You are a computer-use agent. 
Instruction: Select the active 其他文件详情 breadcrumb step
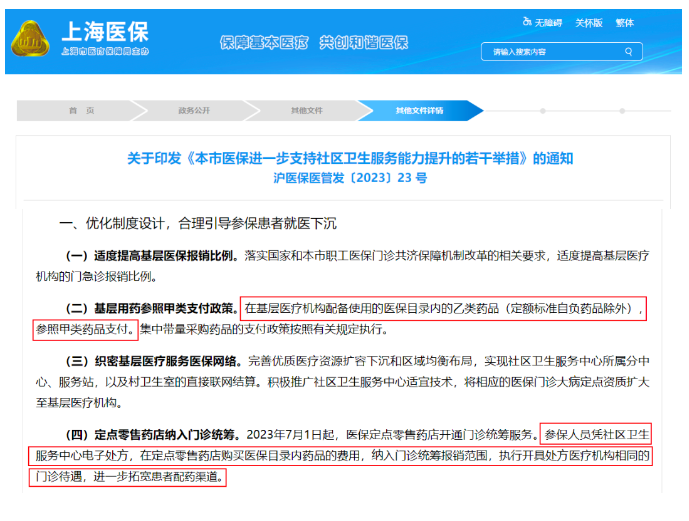[x=419, y=110]
